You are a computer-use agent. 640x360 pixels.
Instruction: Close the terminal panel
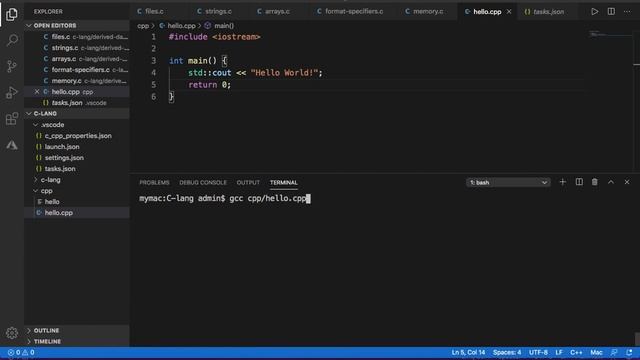[627, 182]
